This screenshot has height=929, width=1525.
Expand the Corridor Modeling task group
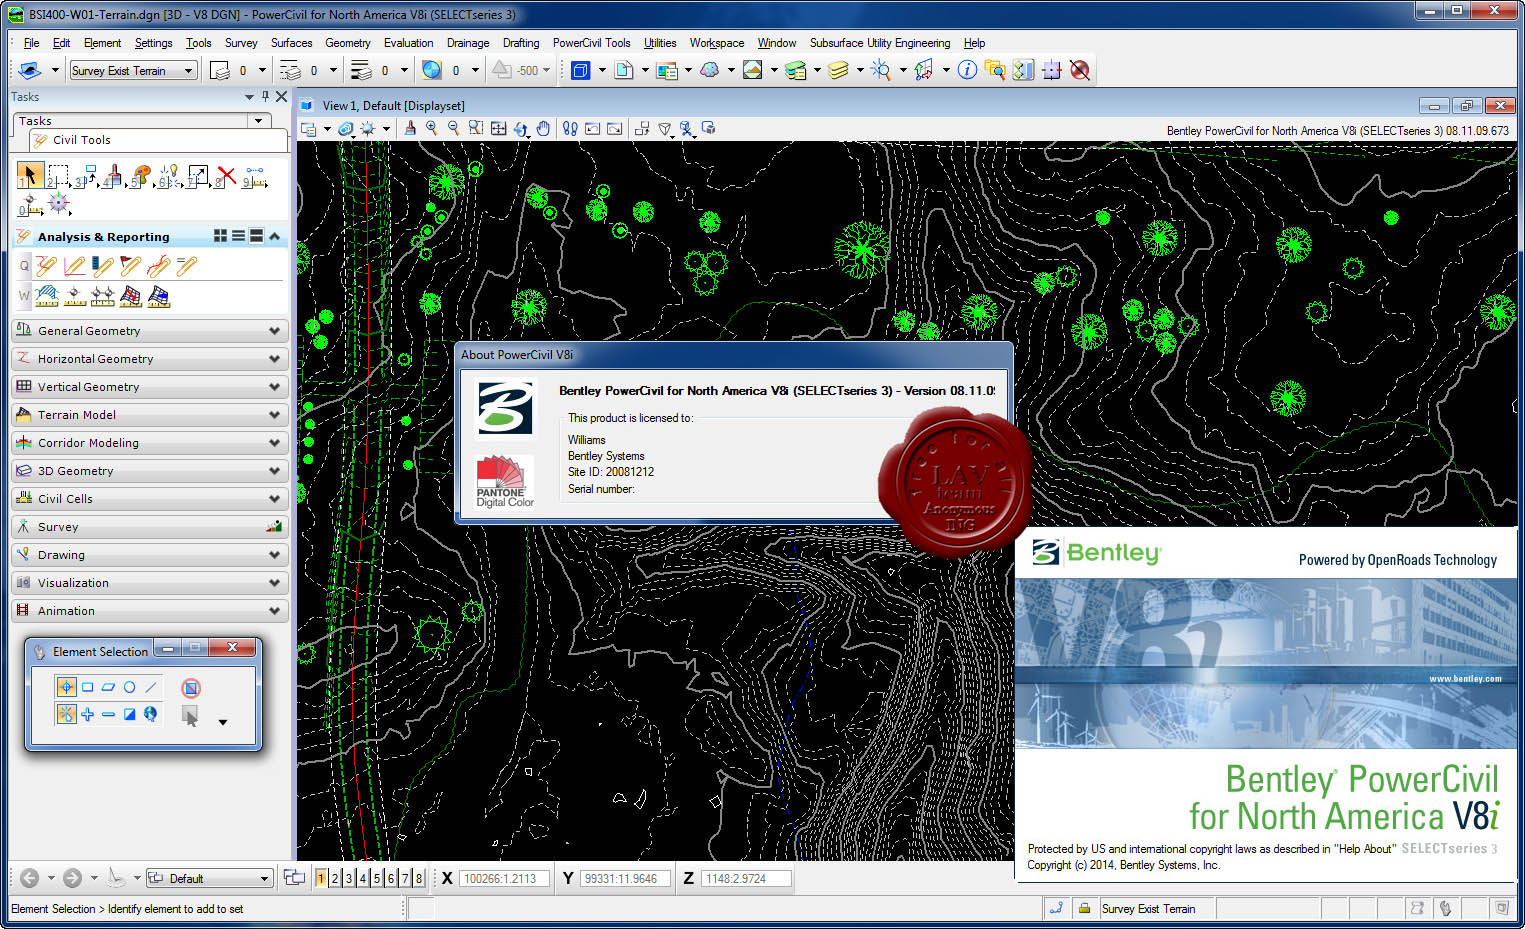[x=150, y=443]
